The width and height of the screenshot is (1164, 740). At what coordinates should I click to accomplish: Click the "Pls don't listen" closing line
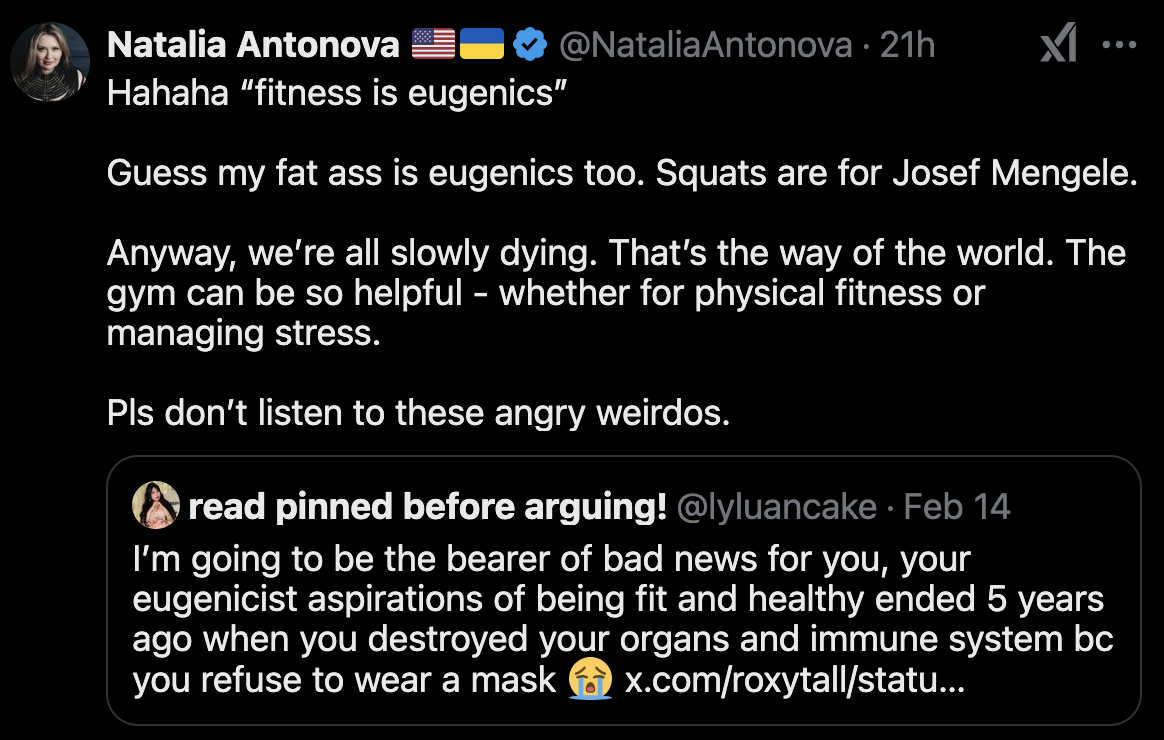click(418, 412)
